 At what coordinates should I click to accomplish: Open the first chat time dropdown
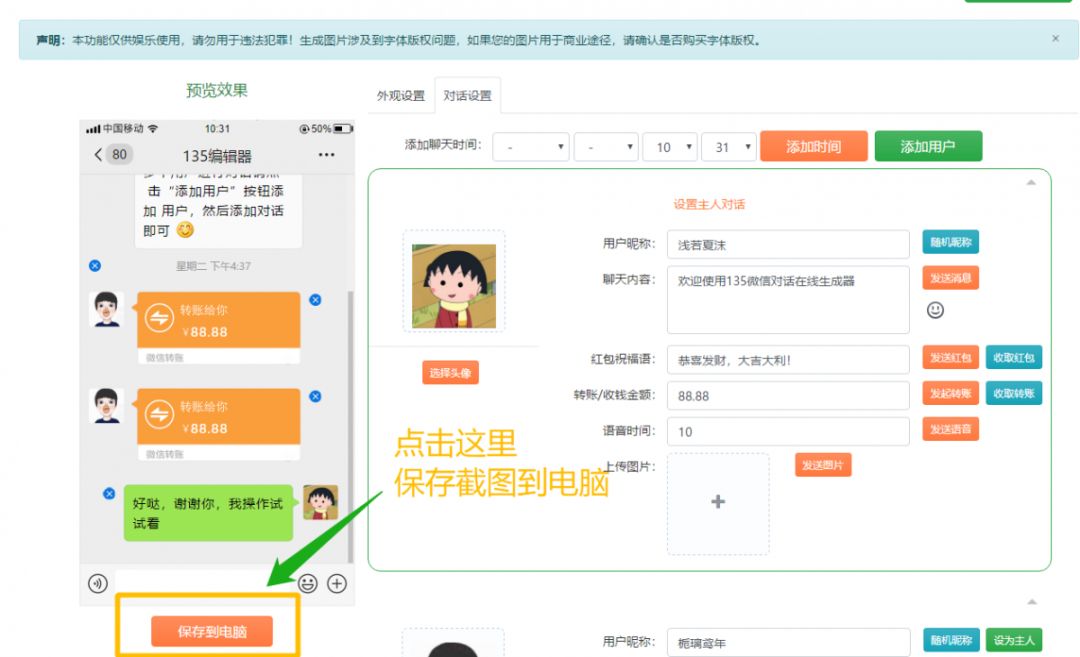pyautogui.click(x=531, y=147)
